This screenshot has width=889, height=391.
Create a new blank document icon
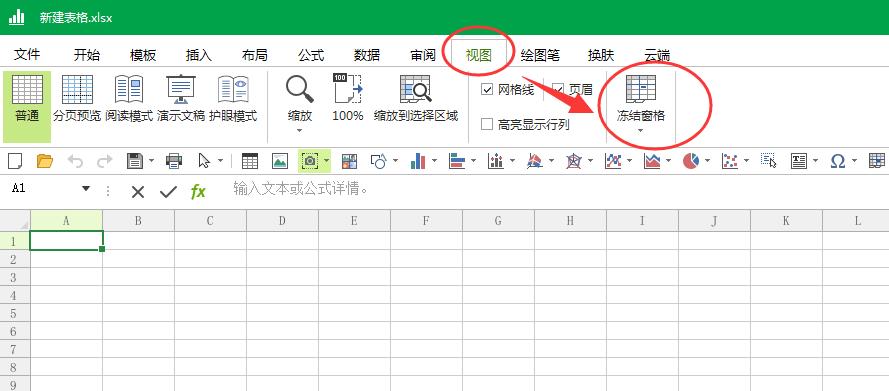15,162
